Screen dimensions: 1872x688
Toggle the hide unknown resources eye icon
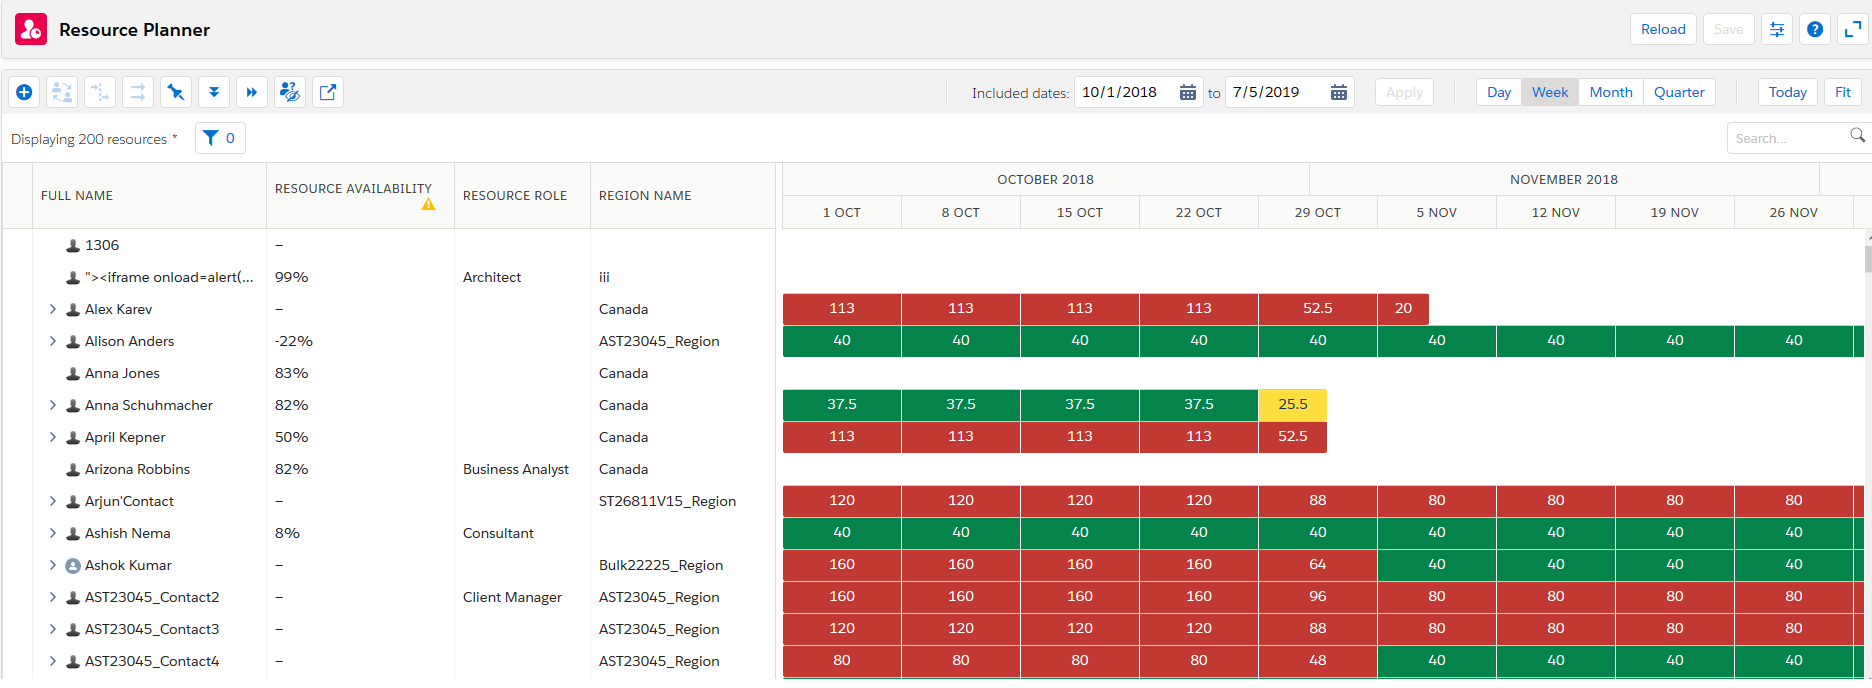click(290, 92)
